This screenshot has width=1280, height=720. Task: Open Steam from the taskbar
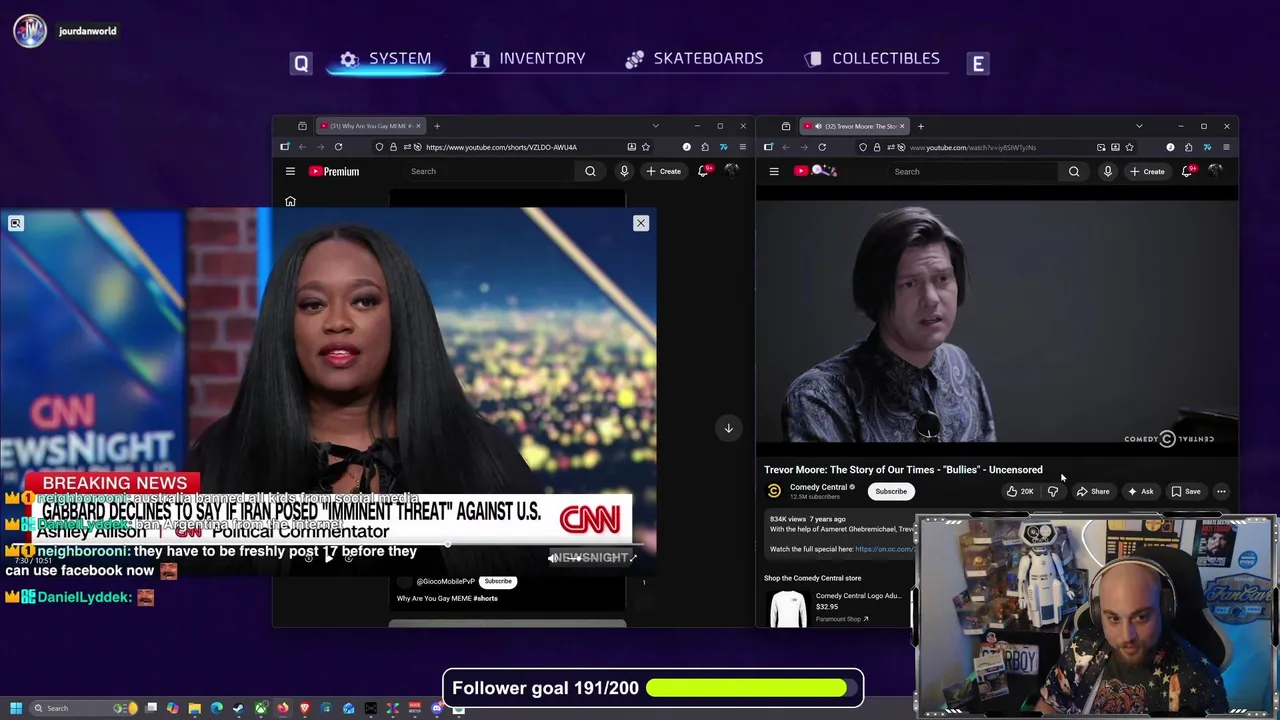(x=239, y=708)
